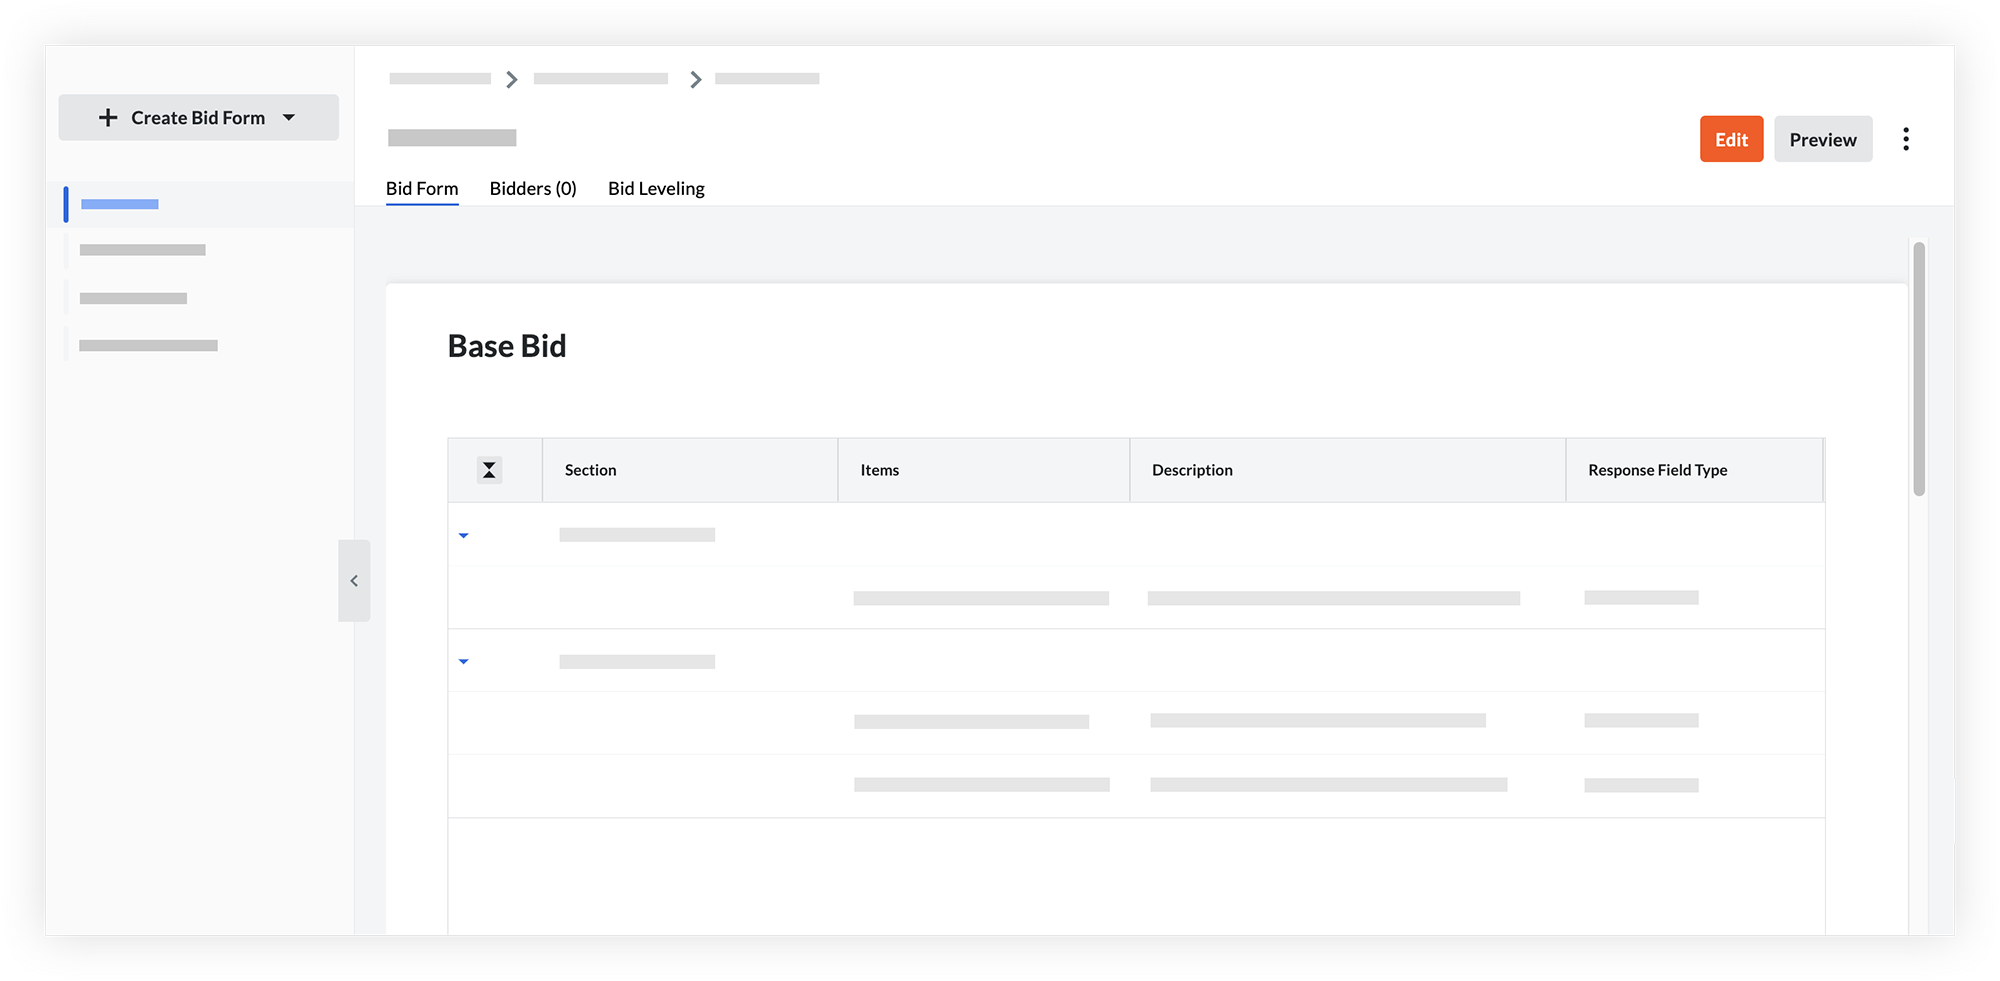
Task: Expand the Create Bid Form dropdown
Action: 289,117
